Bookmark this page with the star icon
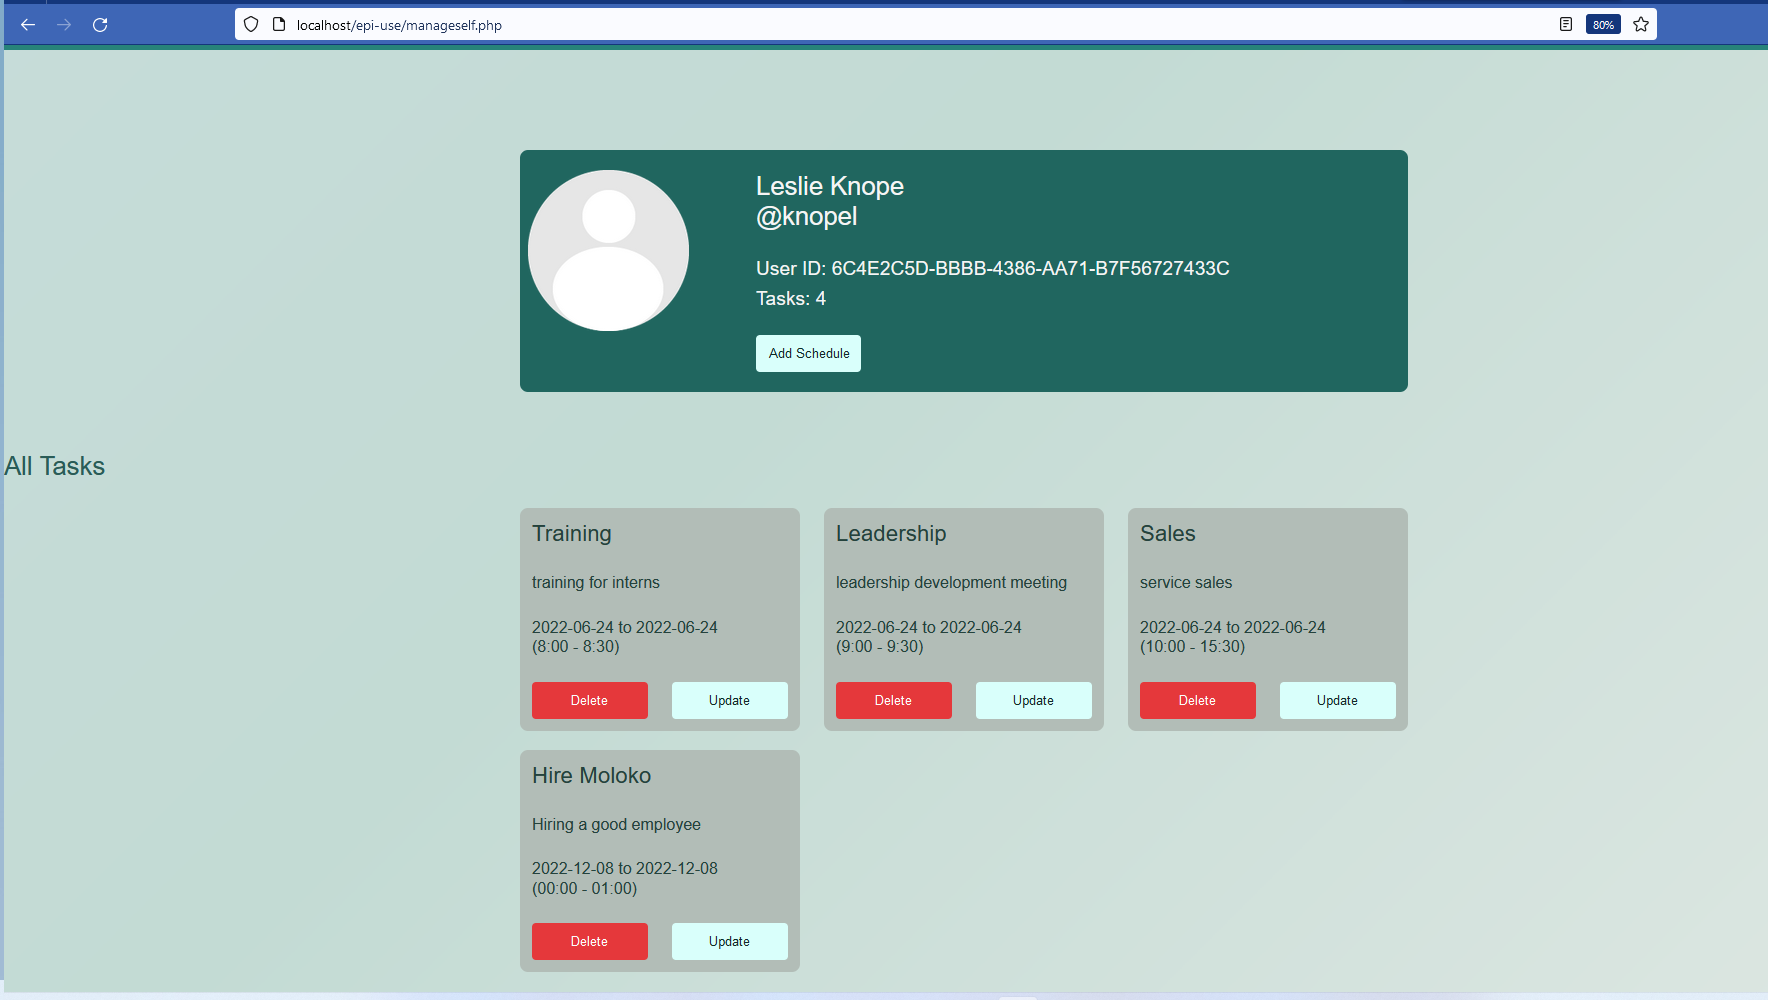Image resolution: width=1768 pixels, height=1000 pixels. [1640, 24]
